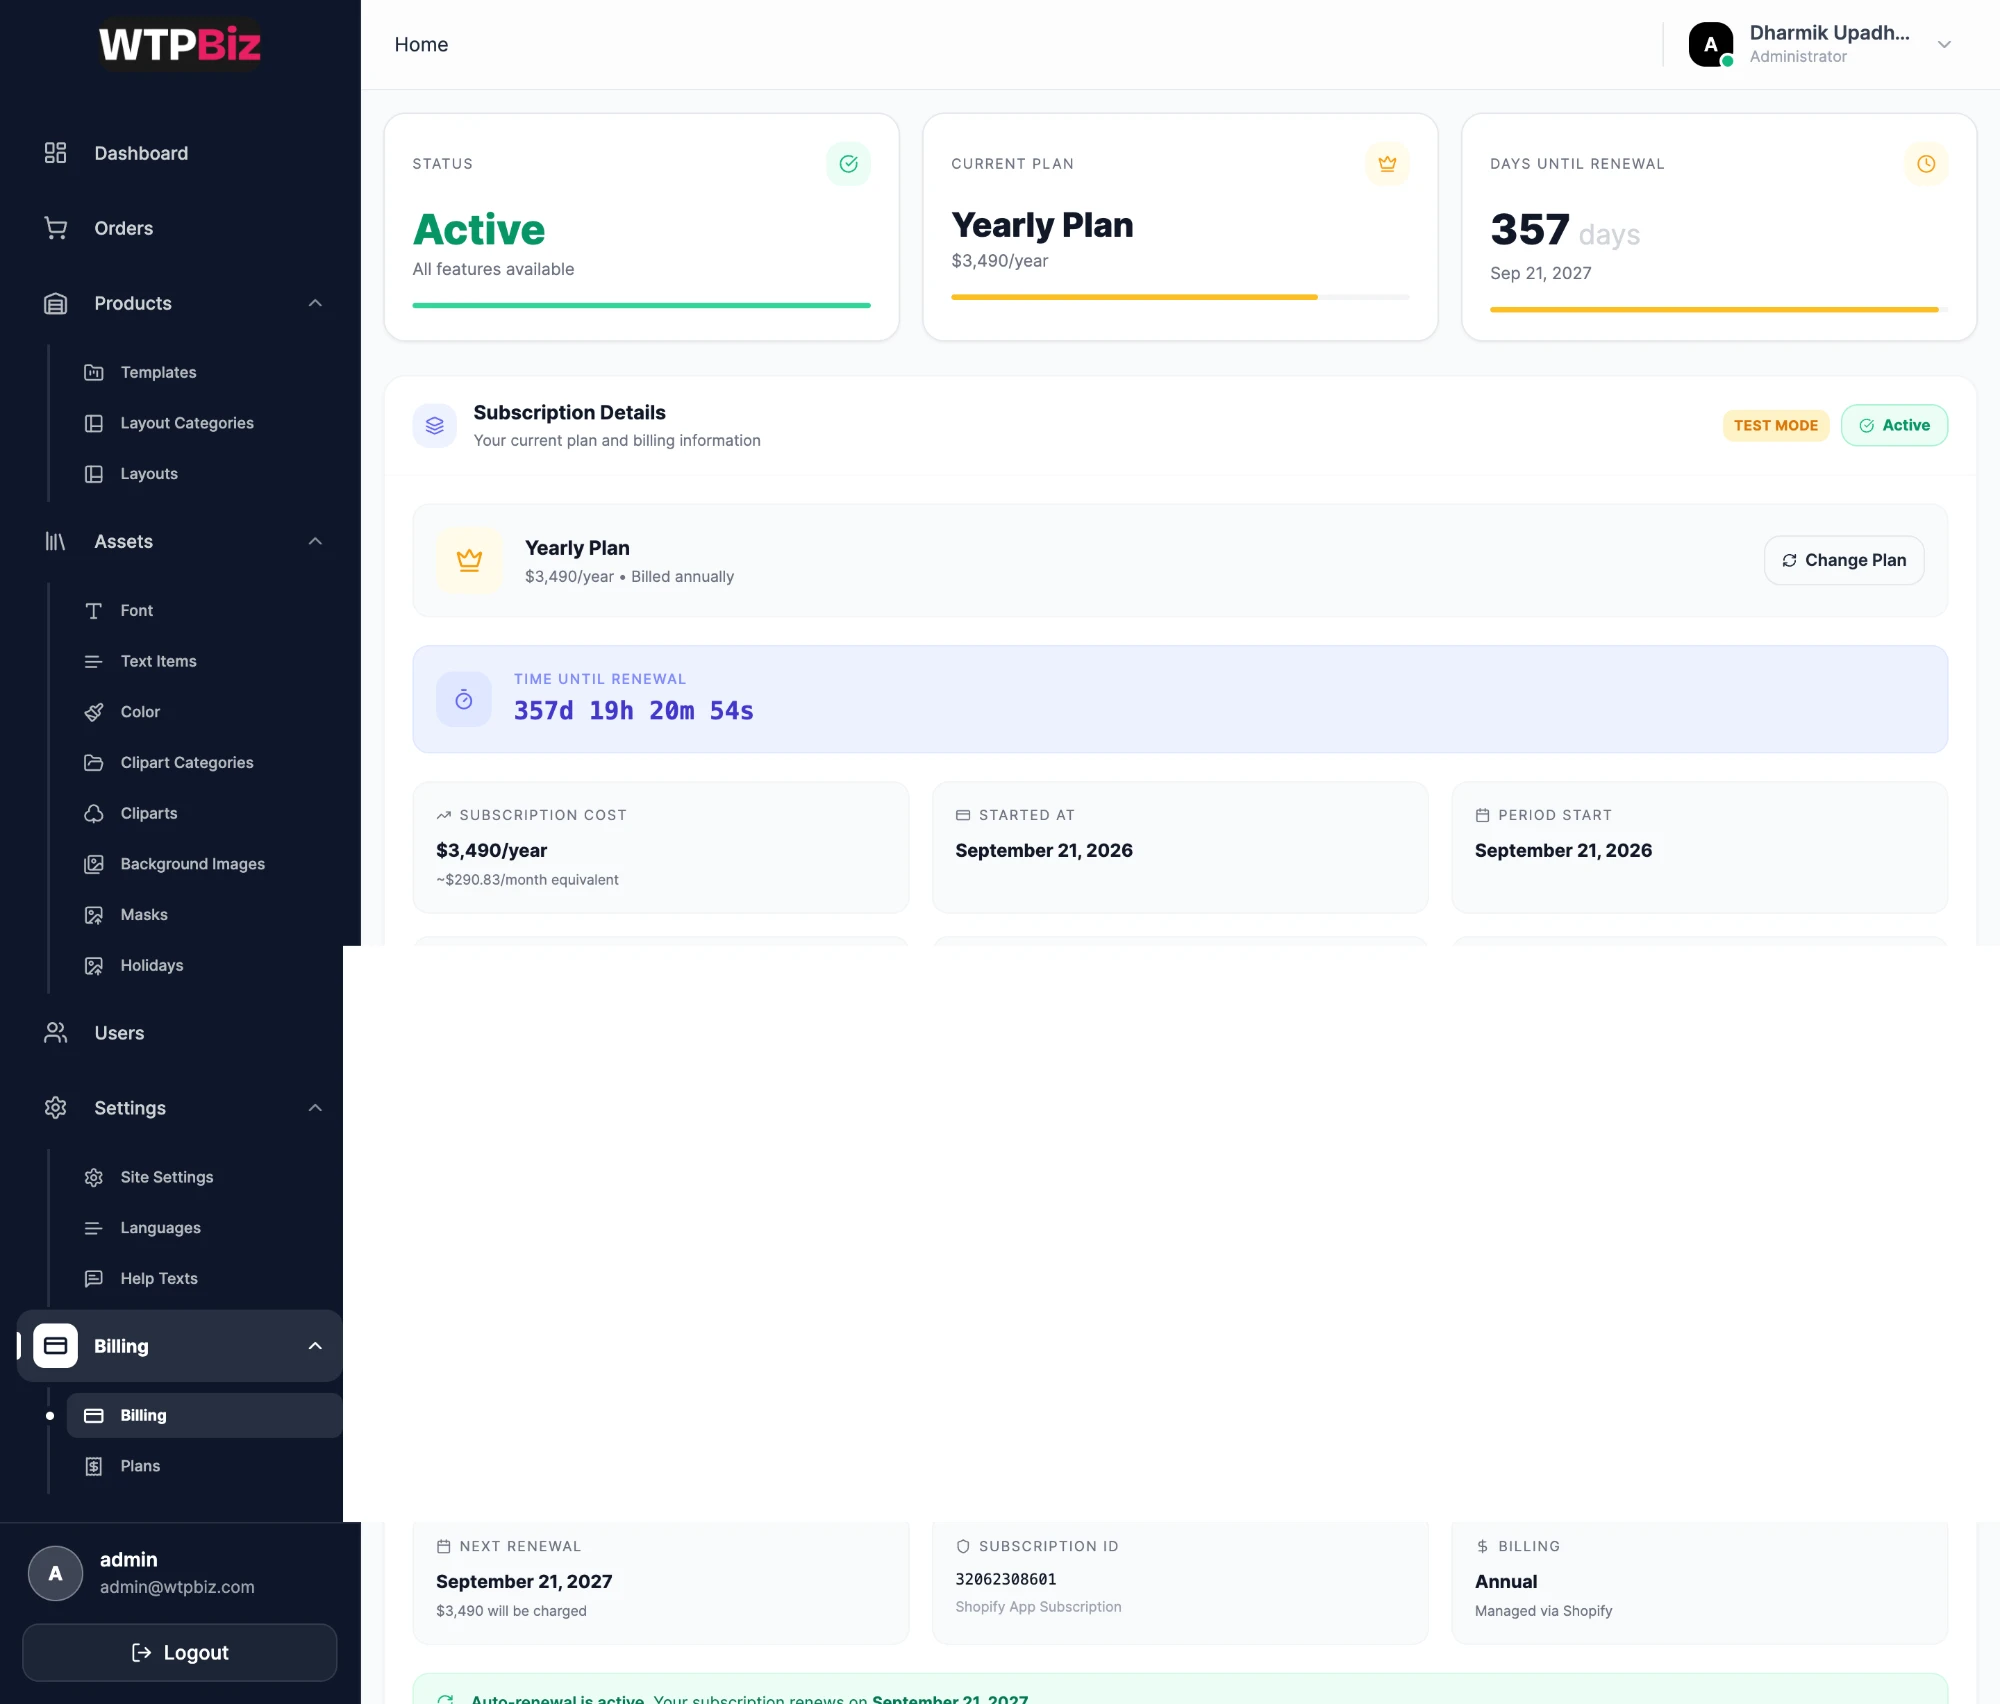Viewport: 2000px width, 1704px height.
Task: Click the 357d 19h 20m 54s countdown
Action: (634, 711)
